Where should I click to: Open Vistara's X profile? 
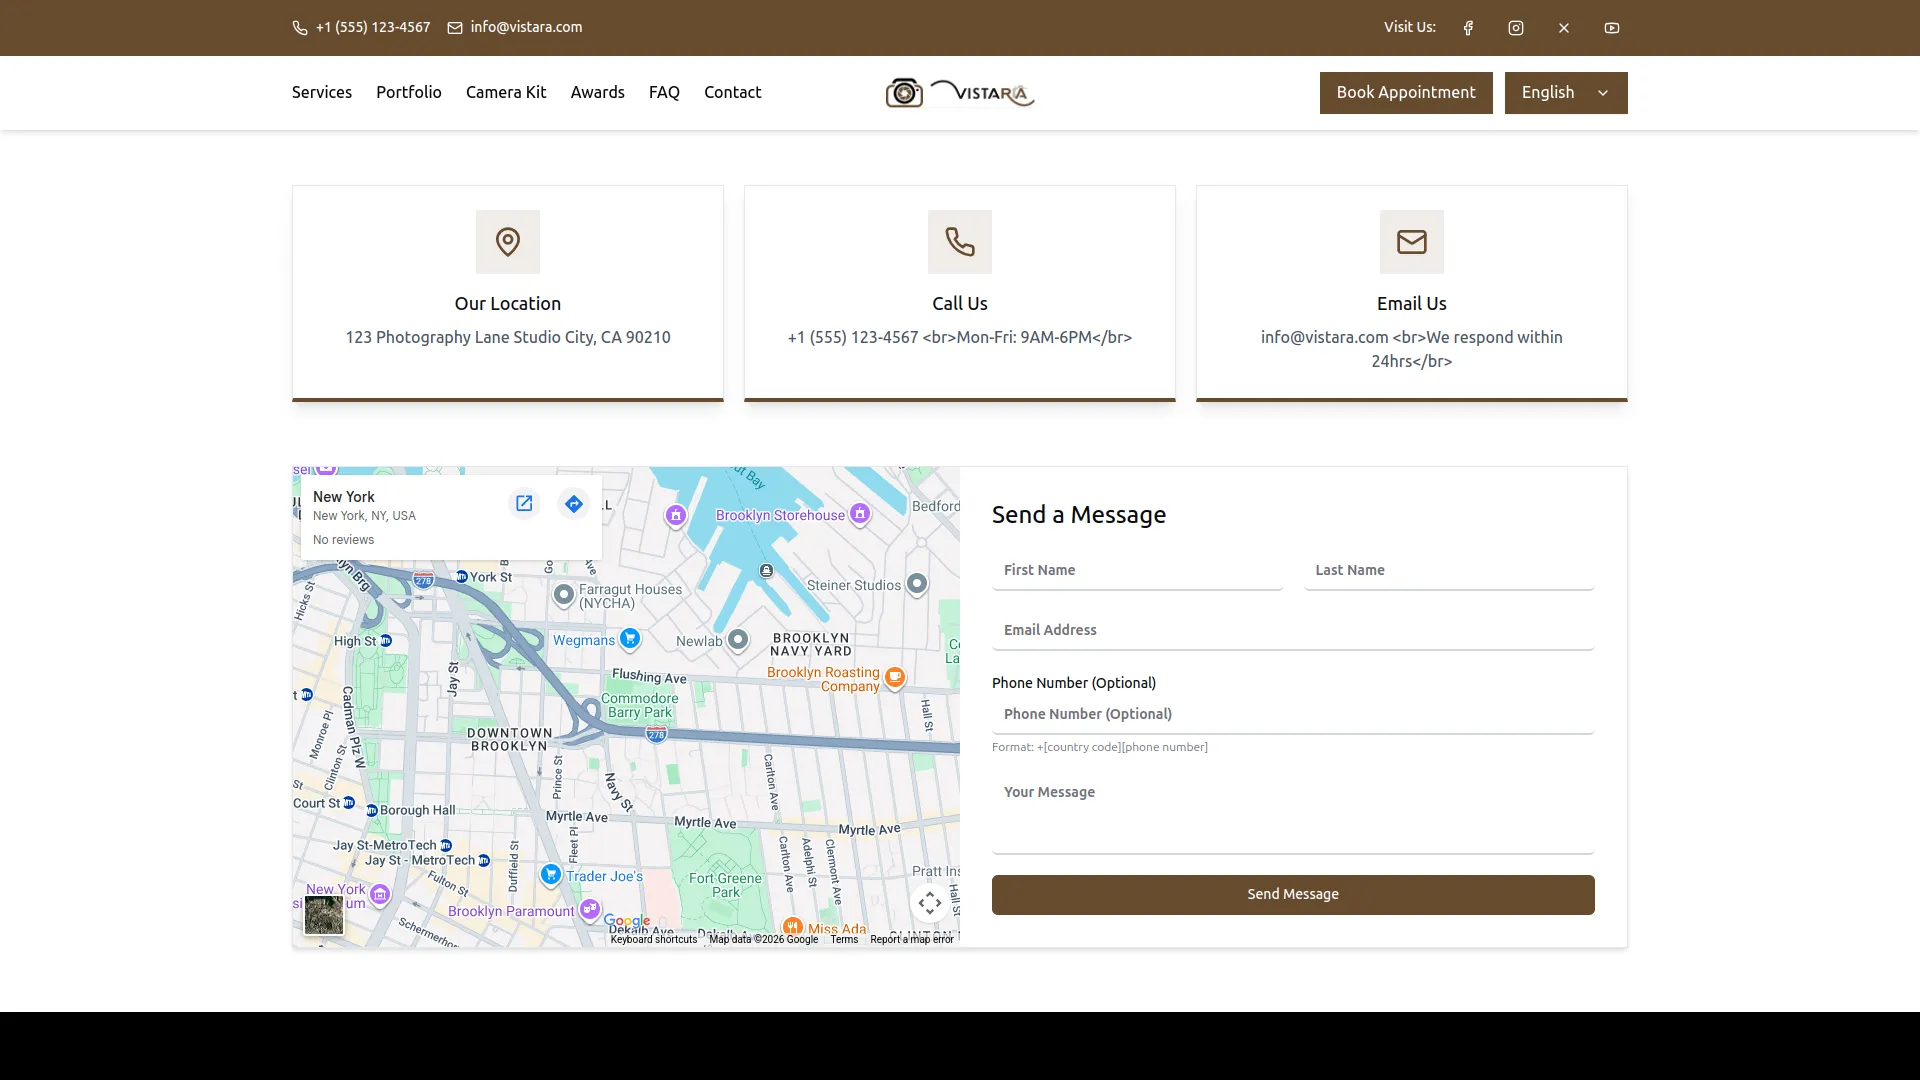click(1563, 27)
